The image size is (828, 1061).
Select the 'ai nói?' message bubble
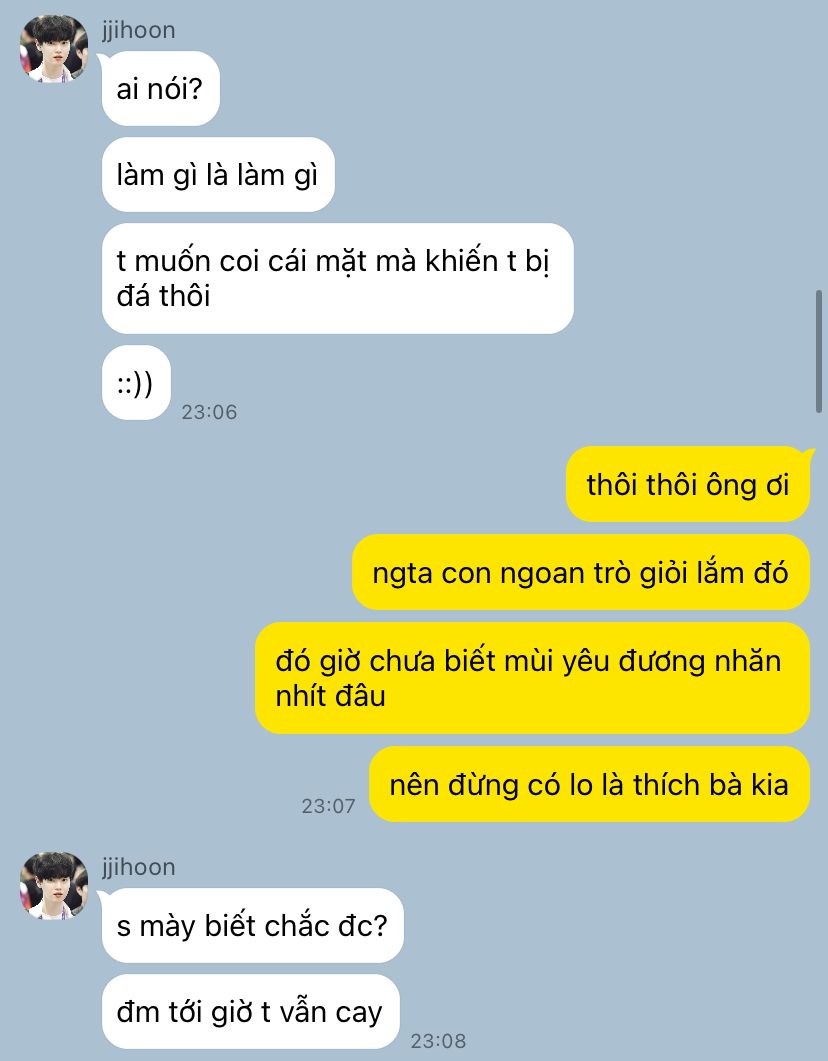click(x=160, y=89)
